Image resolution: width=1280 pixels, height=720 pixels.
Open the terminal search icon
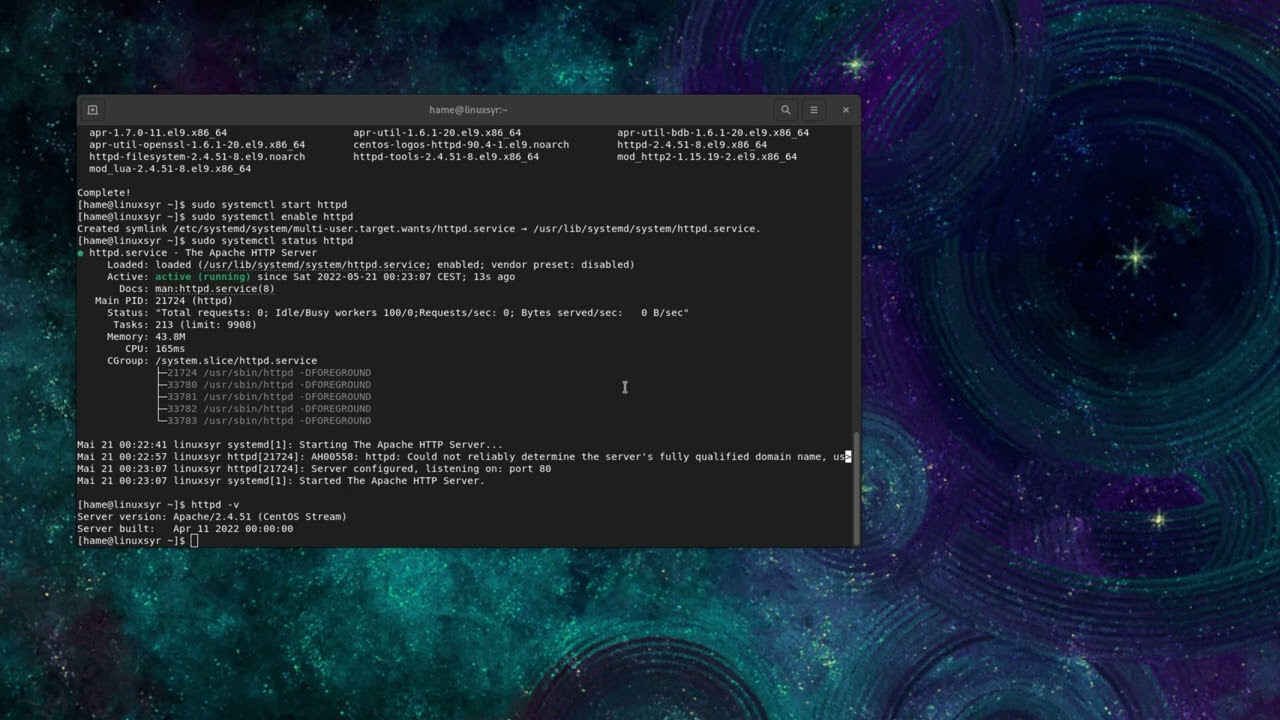[786, 110]
